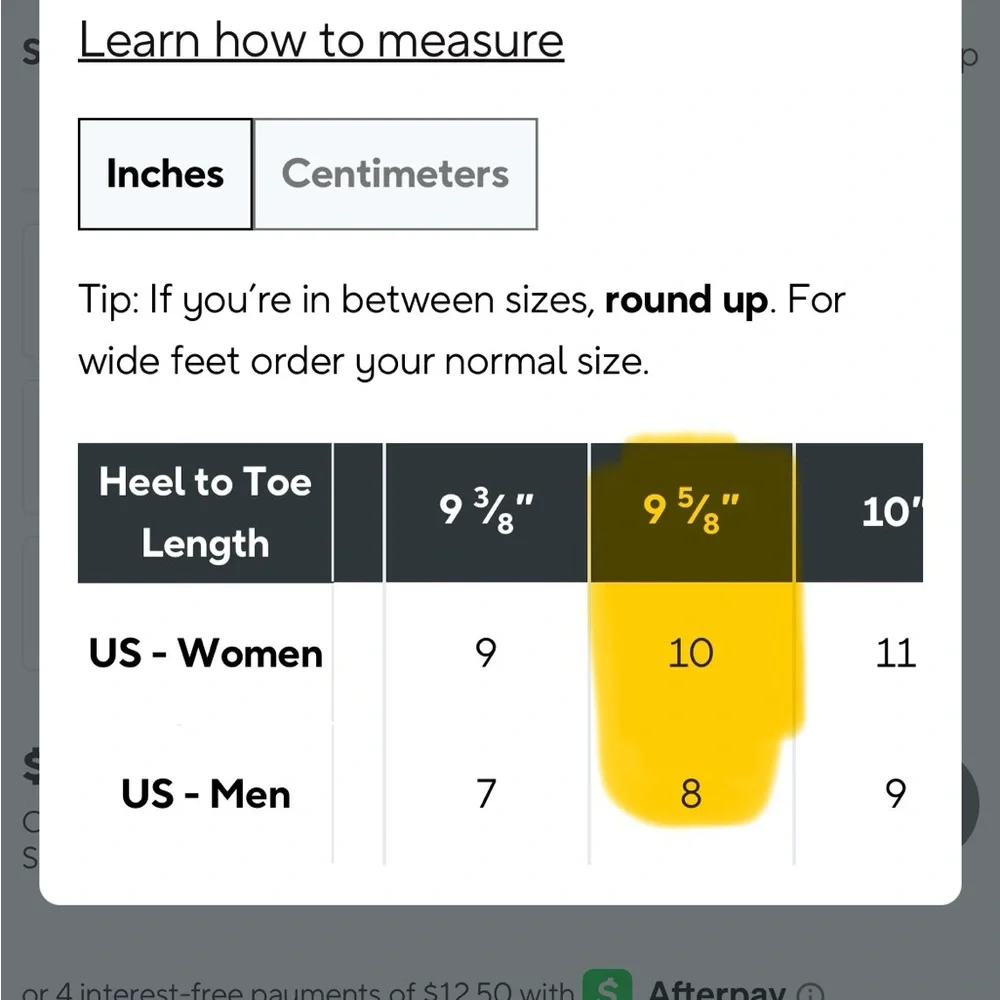This screenshot has height=1000, width=1000.
Task: Choose US Men size 7
Action: coord(485,794)
